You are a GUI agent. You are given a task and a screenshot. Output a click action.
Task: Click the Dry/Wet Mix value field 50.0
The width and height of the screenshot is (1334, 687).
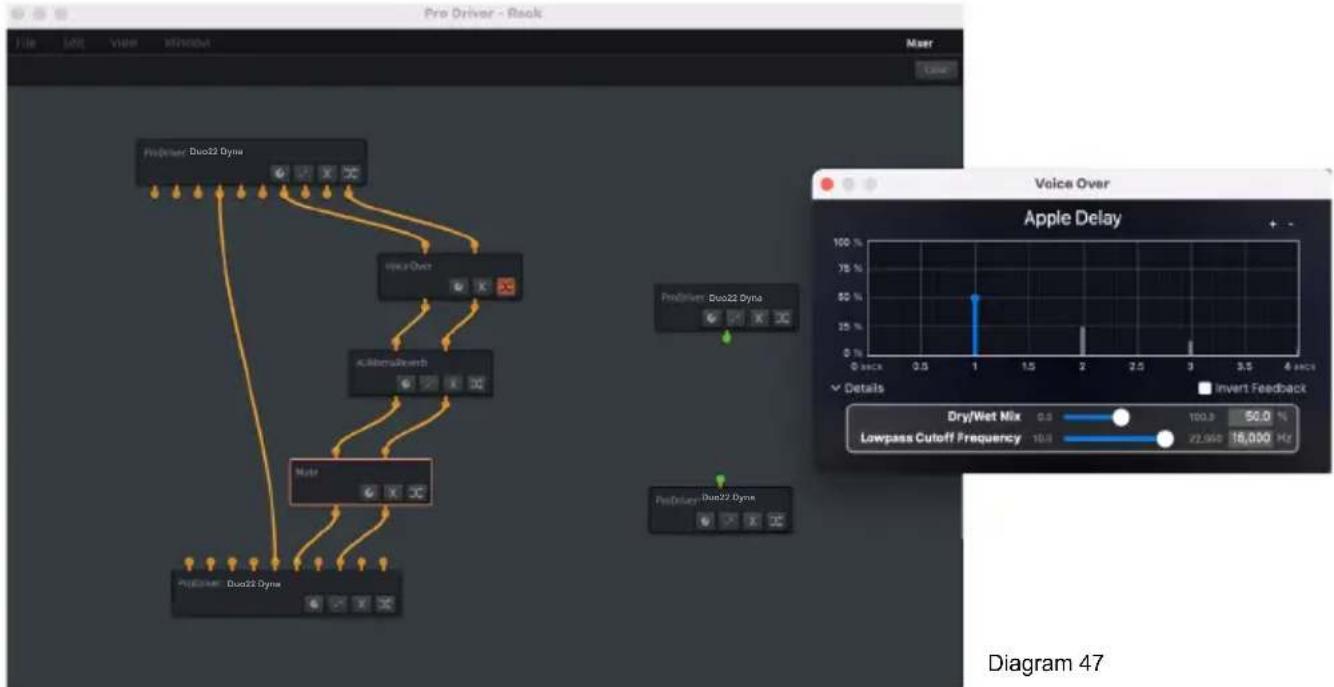1250,417
